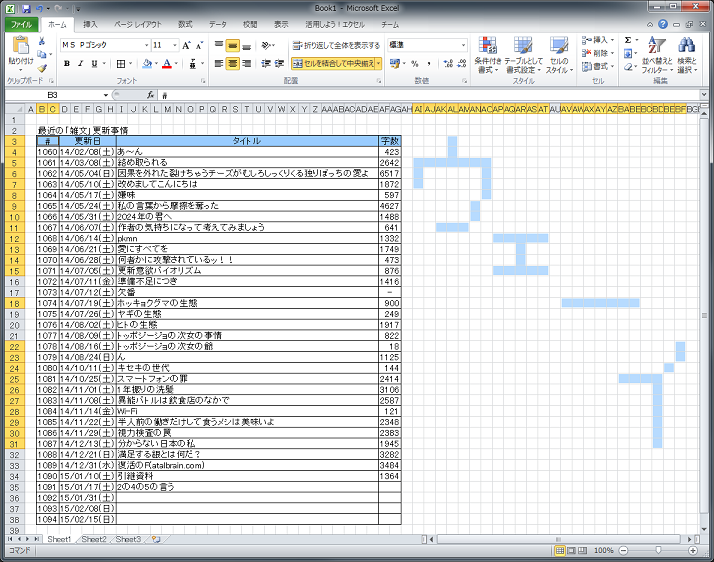
Task: Click the Format as Table (テーブルとして書式設定) icon
Action: click(523, 56)
